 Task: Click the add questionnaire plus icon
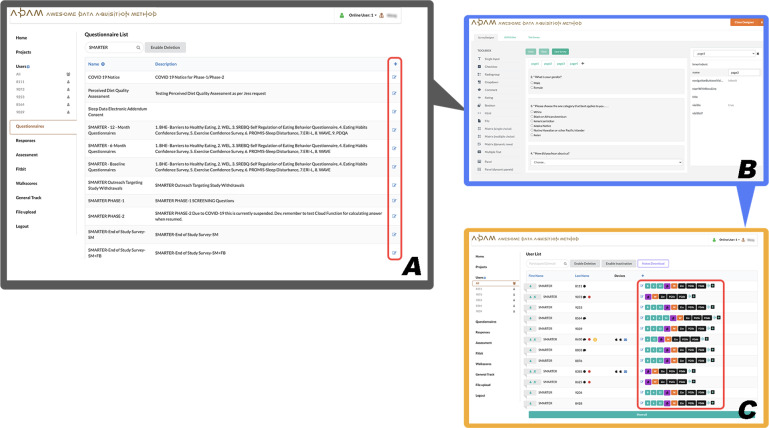394,64
